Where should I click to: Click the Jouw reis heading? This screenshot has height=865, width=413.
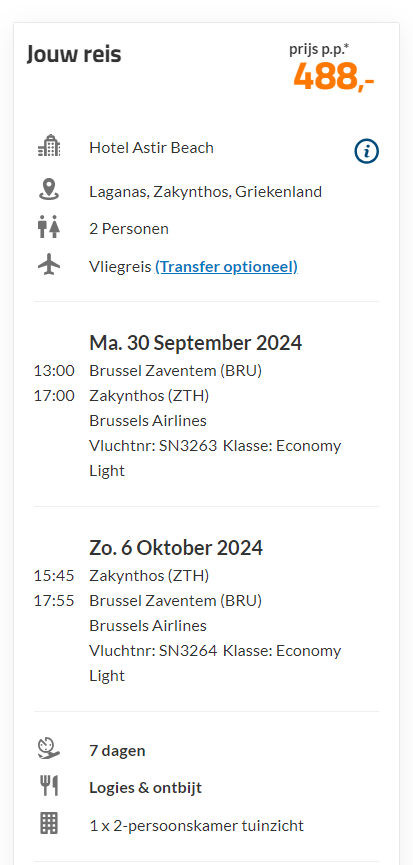[x=74, y=54]
